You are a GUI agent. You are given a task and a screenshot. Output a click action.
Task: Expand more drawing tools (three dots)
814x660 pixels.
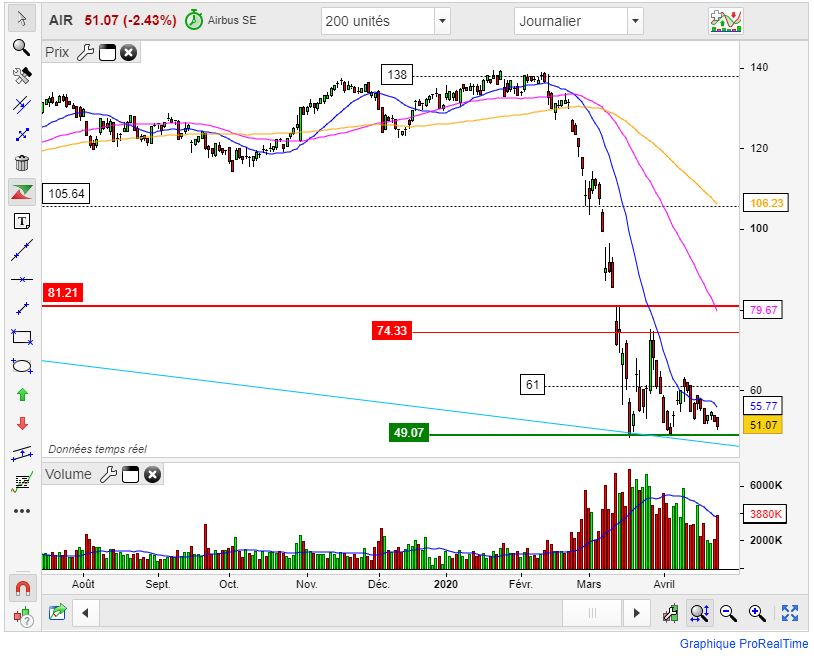point(21,511)
